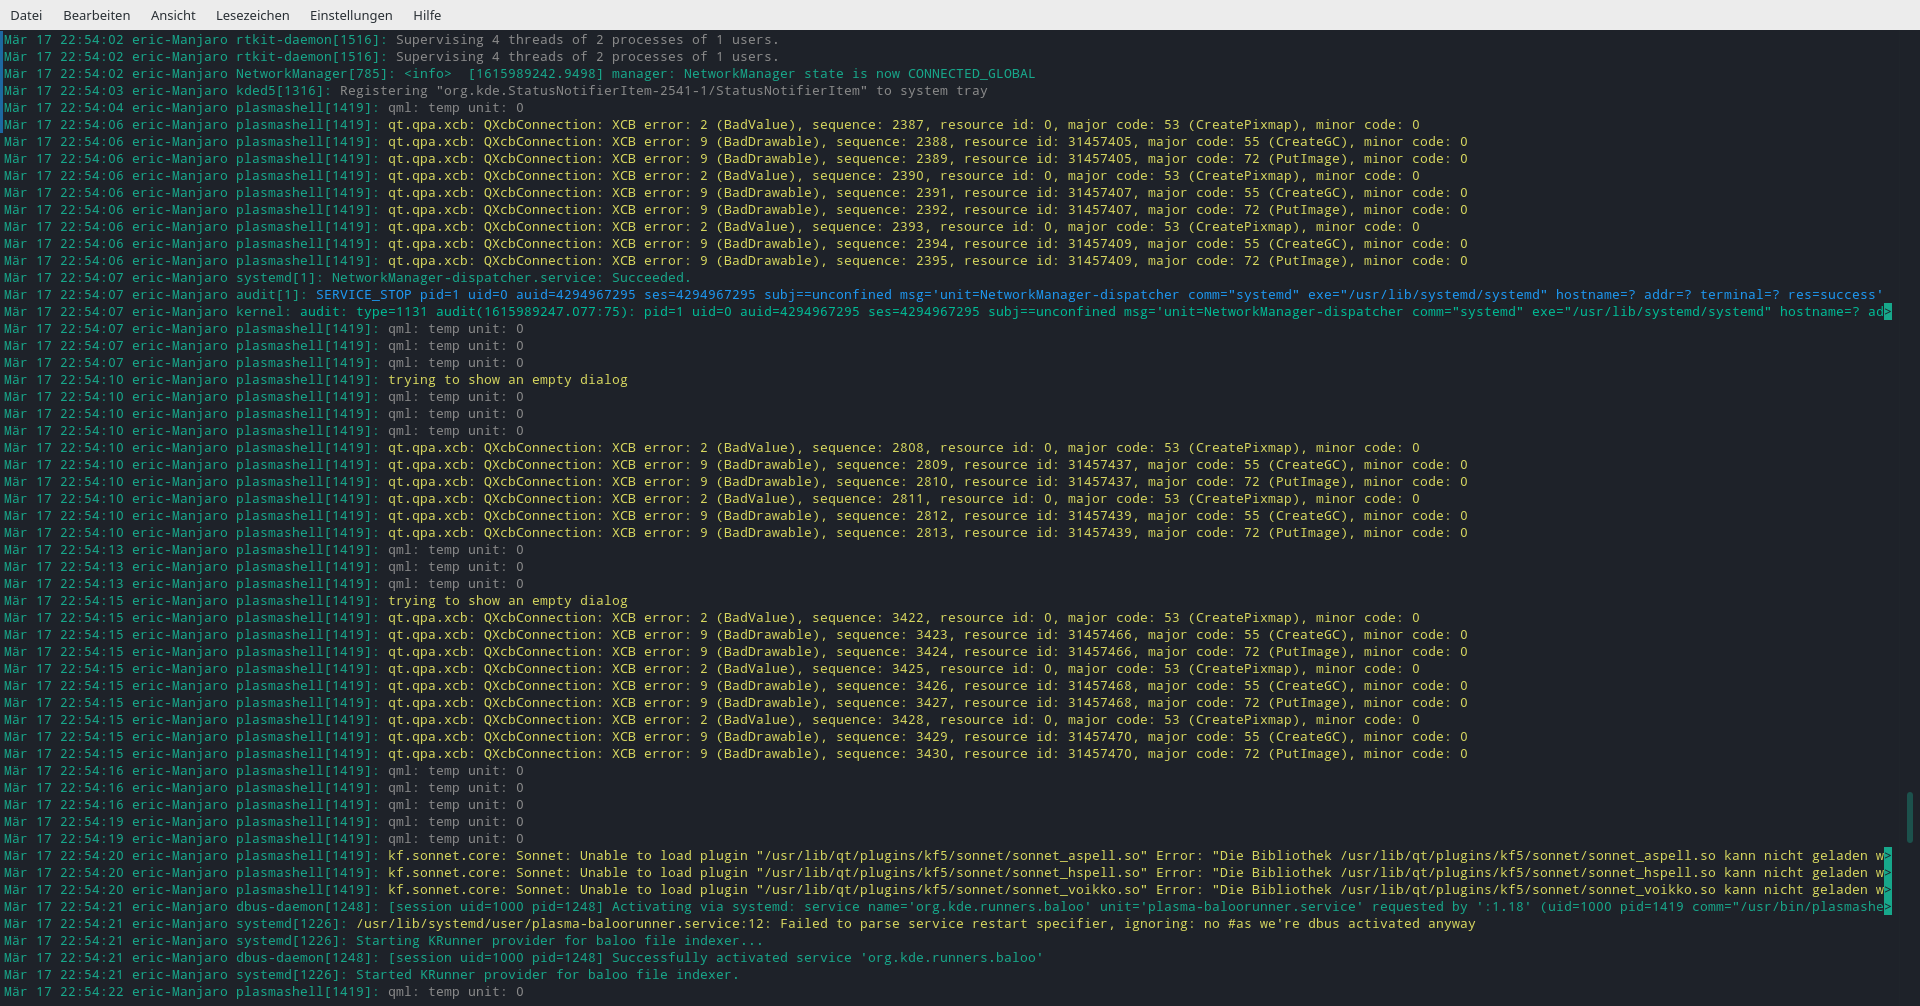
Task: Click 'NetworkManager state is now CONNECTED_GLOBAL' text
Action: pyautogui.click(x=859, y=74)
